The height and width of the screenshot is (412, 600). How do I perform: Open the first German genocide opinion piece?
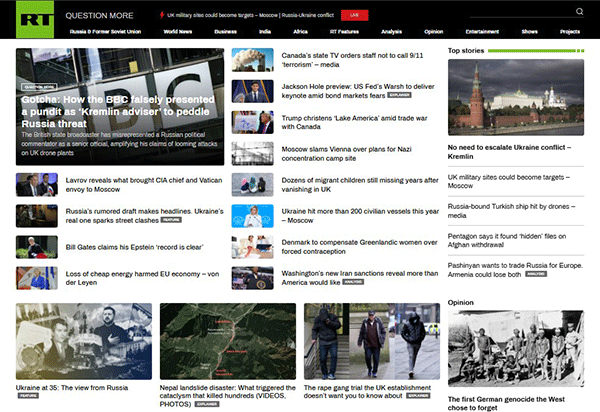pos(506,403)
